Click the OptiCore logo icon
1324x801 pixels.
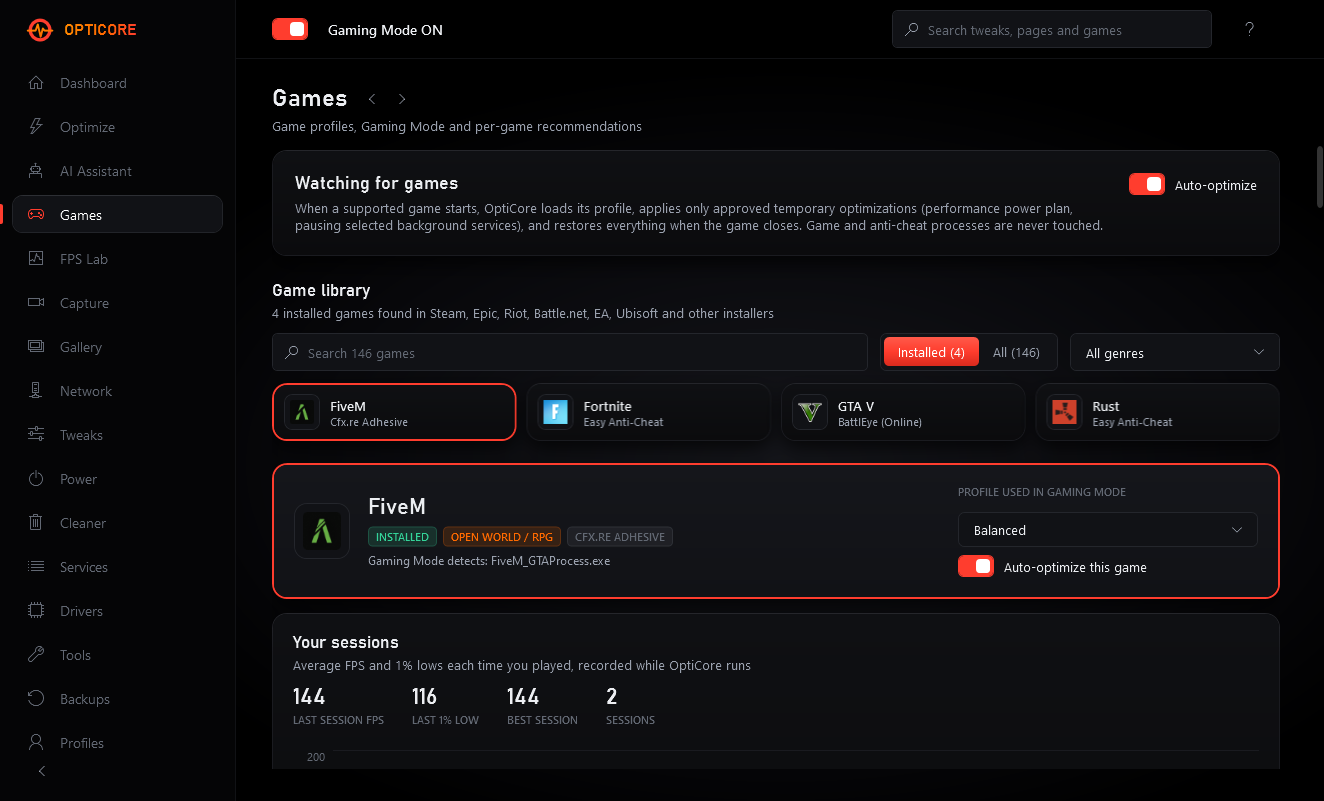click(x=40, y=30)
